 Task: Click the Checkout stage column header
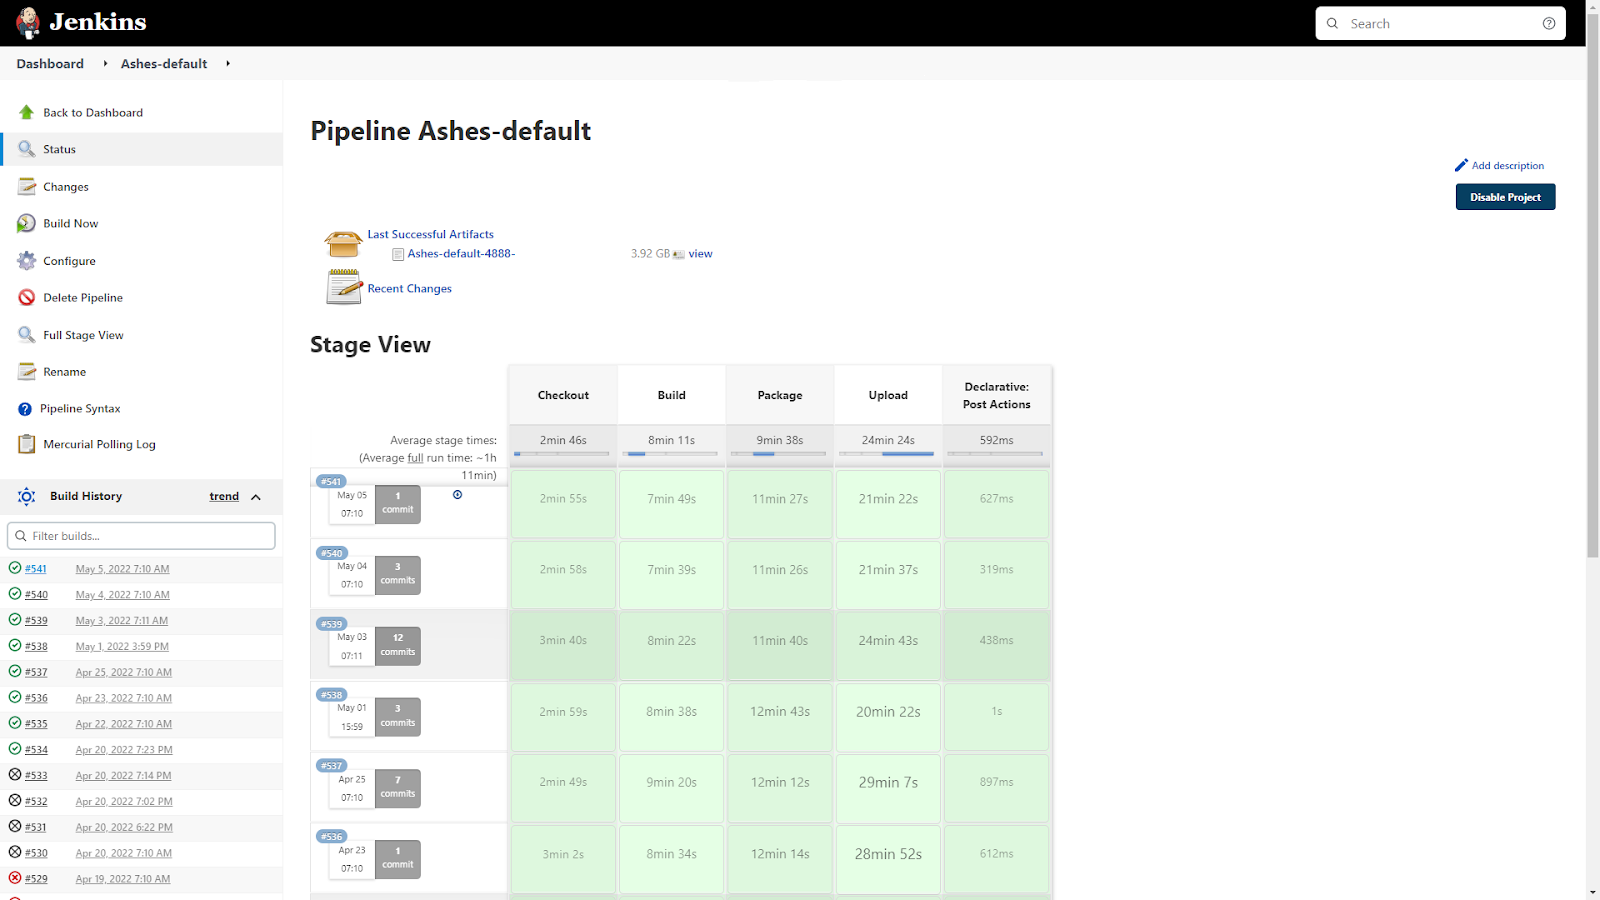point(563,396)
